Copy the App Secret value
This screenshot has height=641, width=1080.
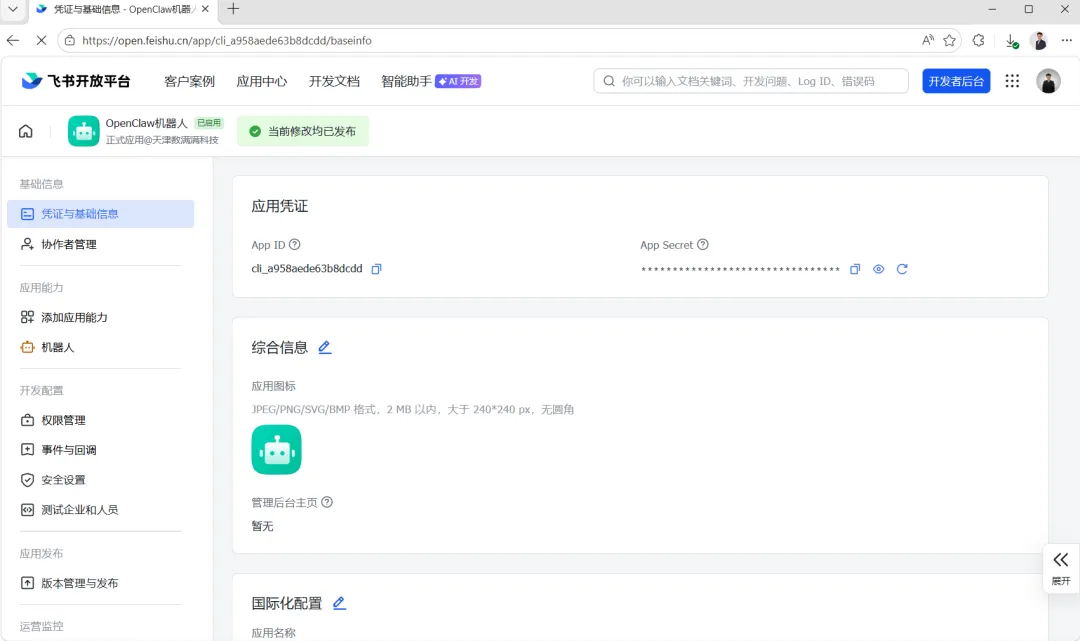click(x=855, y=269)
